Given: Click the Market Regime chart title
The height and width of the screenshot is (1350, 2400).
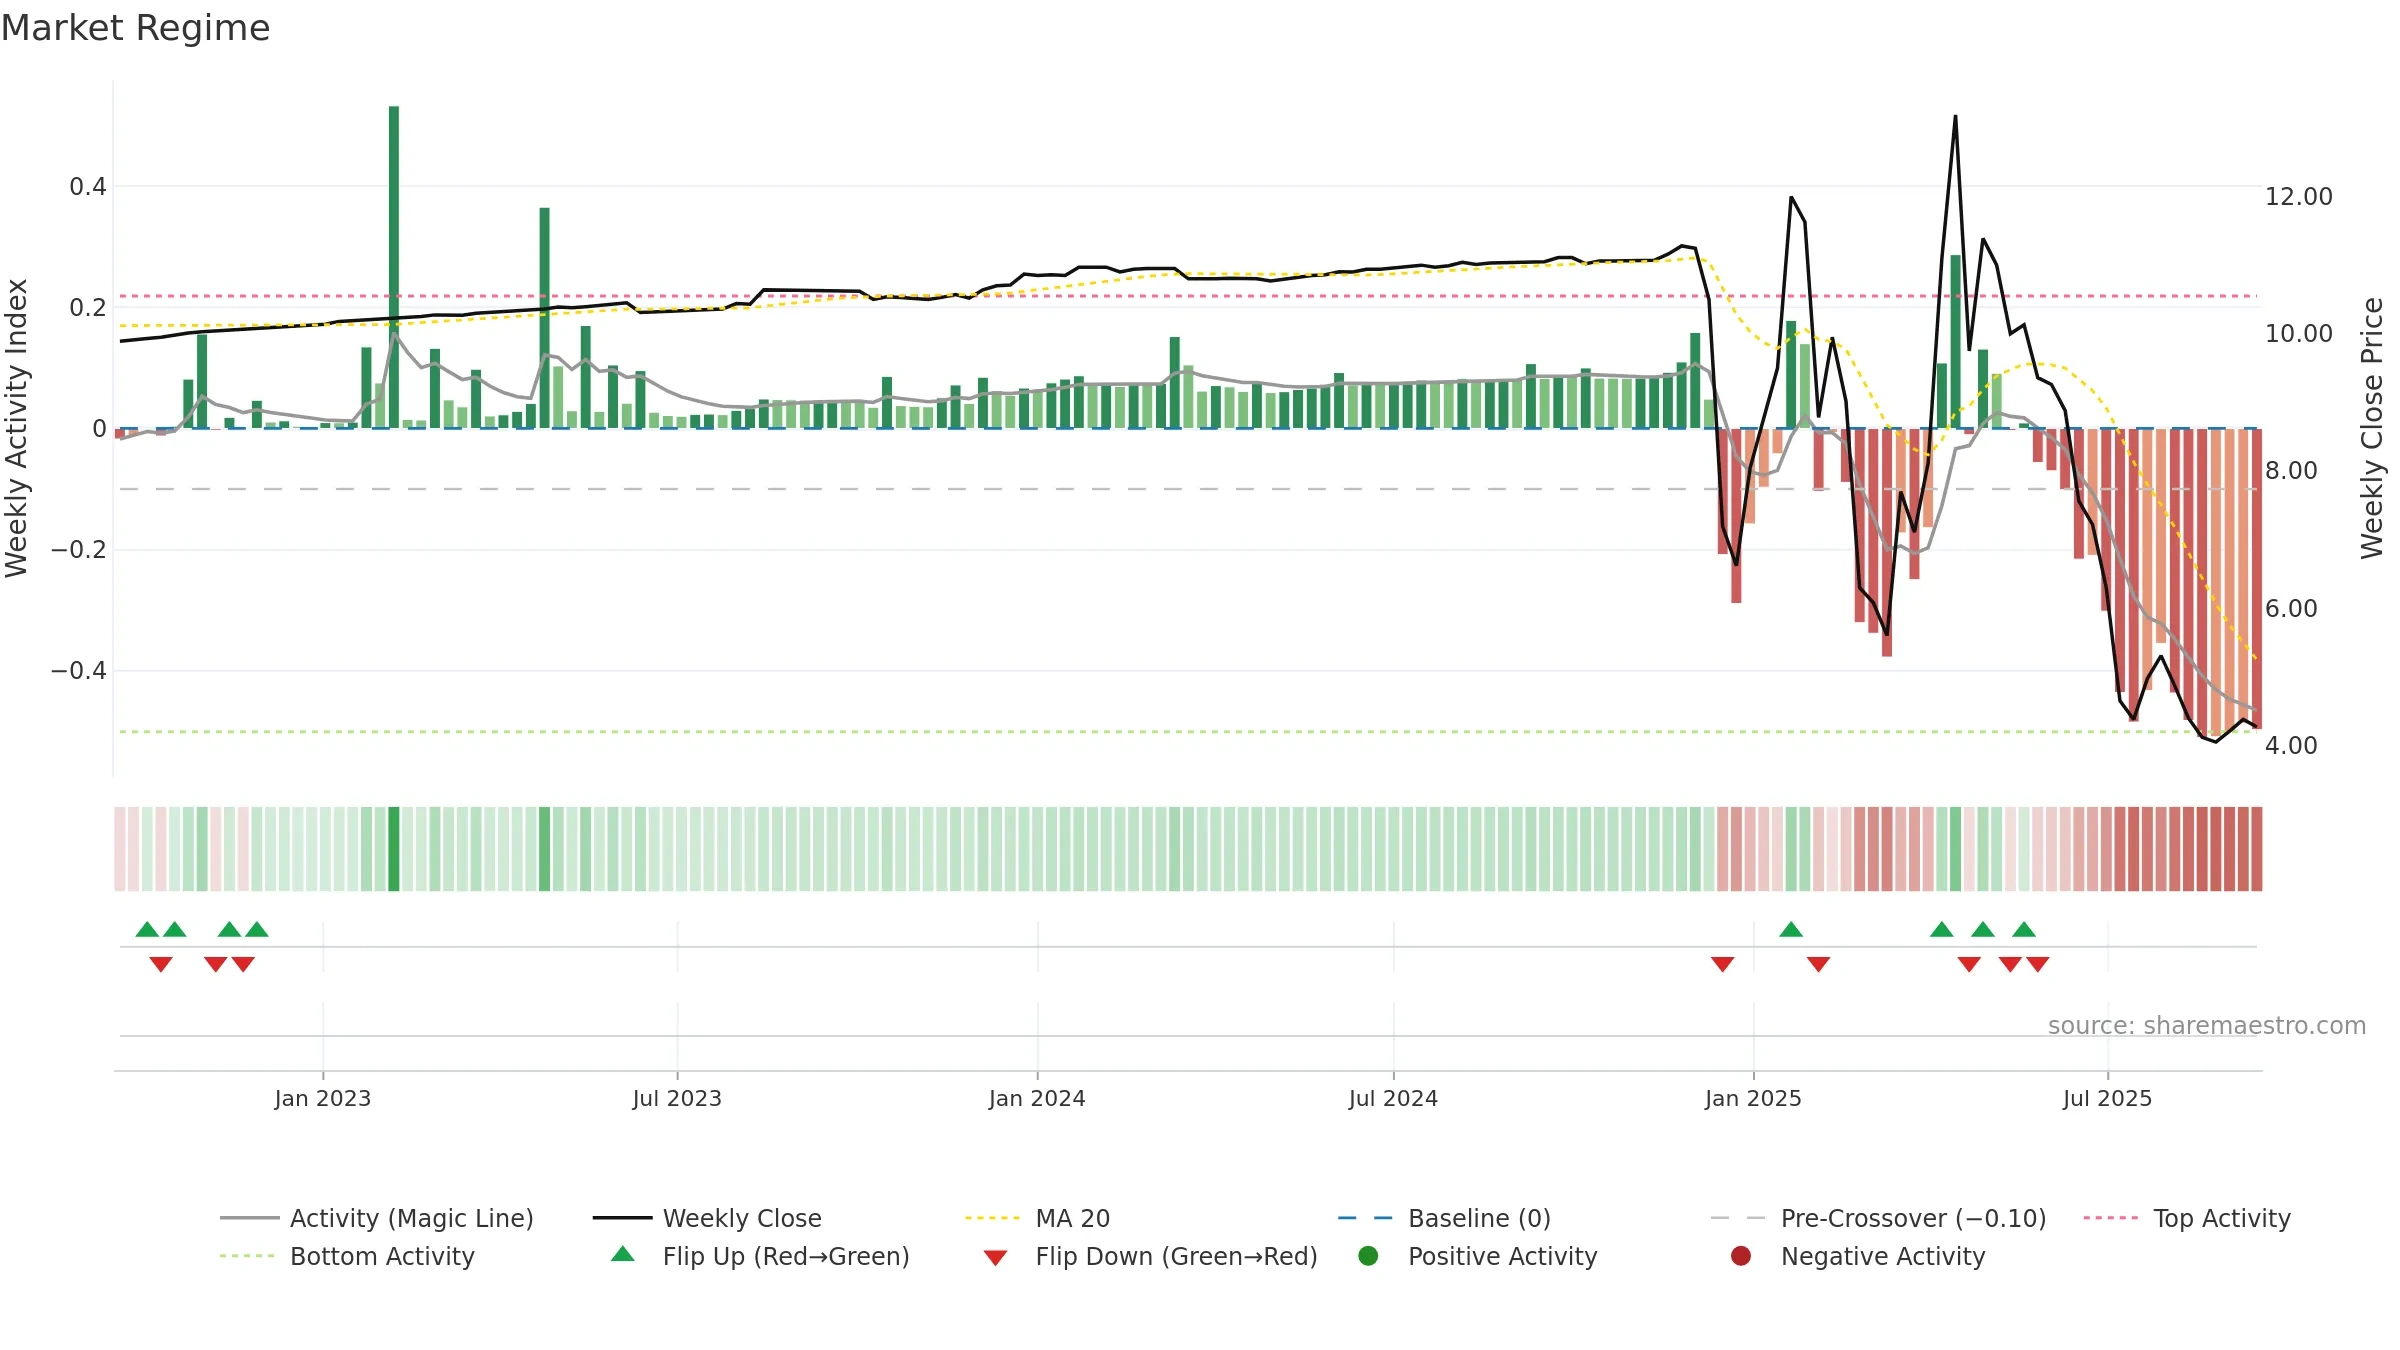Looking at the screenshot, I should (135, 28).
